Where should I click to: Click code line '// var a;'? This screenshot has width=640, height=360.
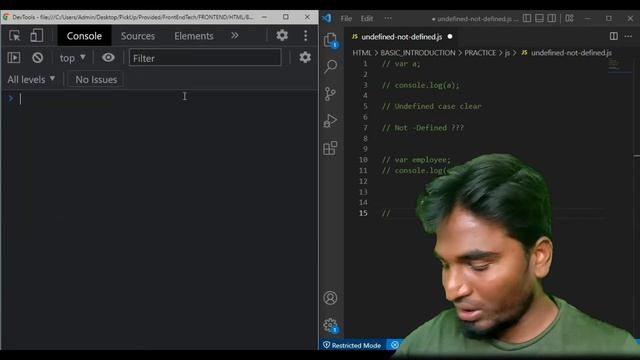coord(401,64)
